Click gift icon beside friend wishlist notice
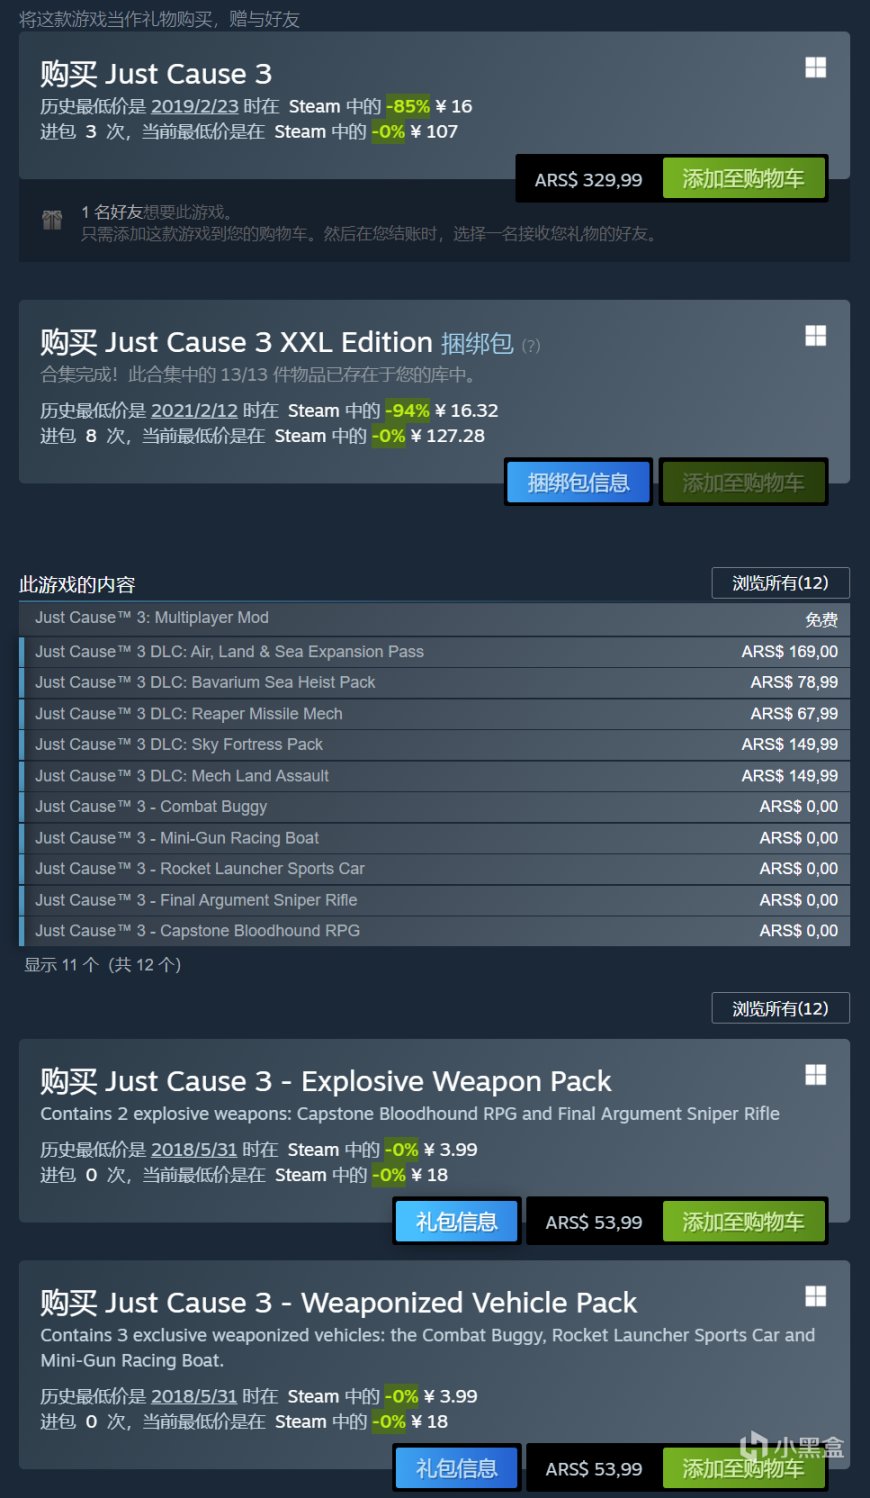The height and width of the screenshot is (1498, 870). click(x=52, y=221)
